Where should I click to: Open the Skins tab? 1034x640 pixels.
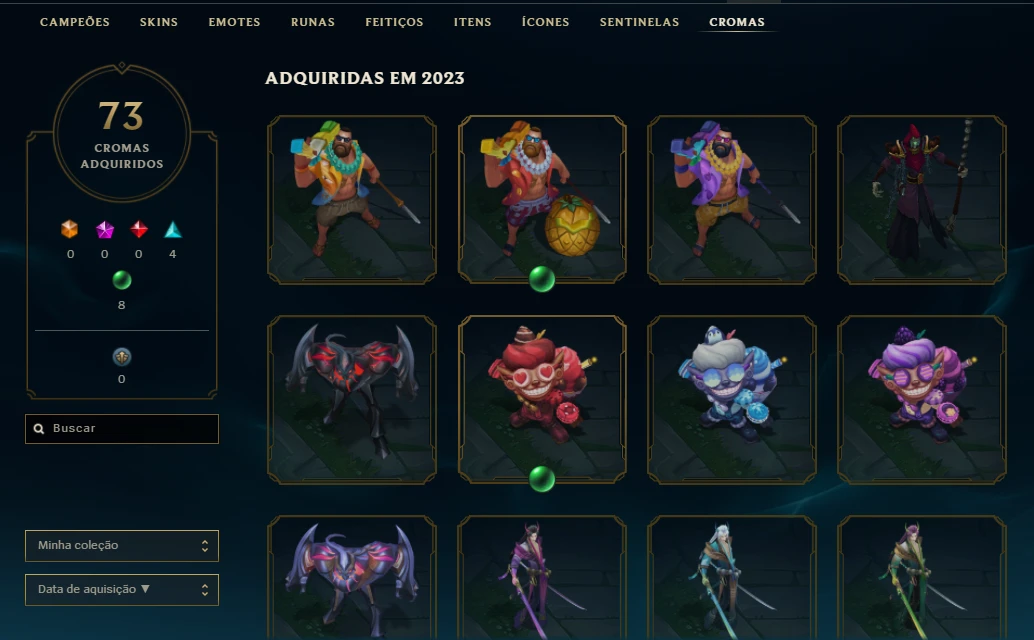click(159, 22)
